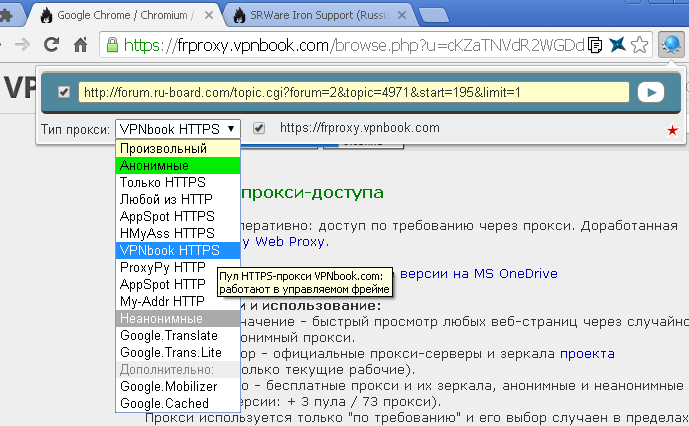Image resolution: width=689 pixels, height=426 pixels.
Task: Click the blue pinwheel extension icon
Action: (617, 44)
